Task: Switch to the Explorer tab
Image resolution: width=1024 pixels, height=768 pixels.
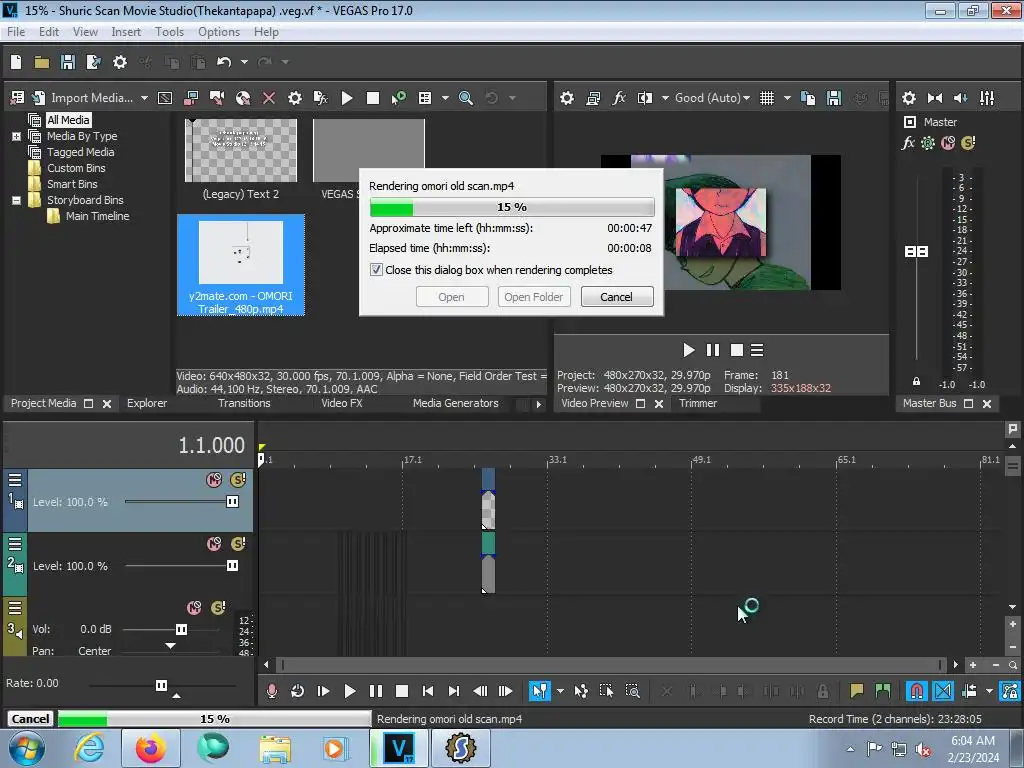Action: click(147, 403)
